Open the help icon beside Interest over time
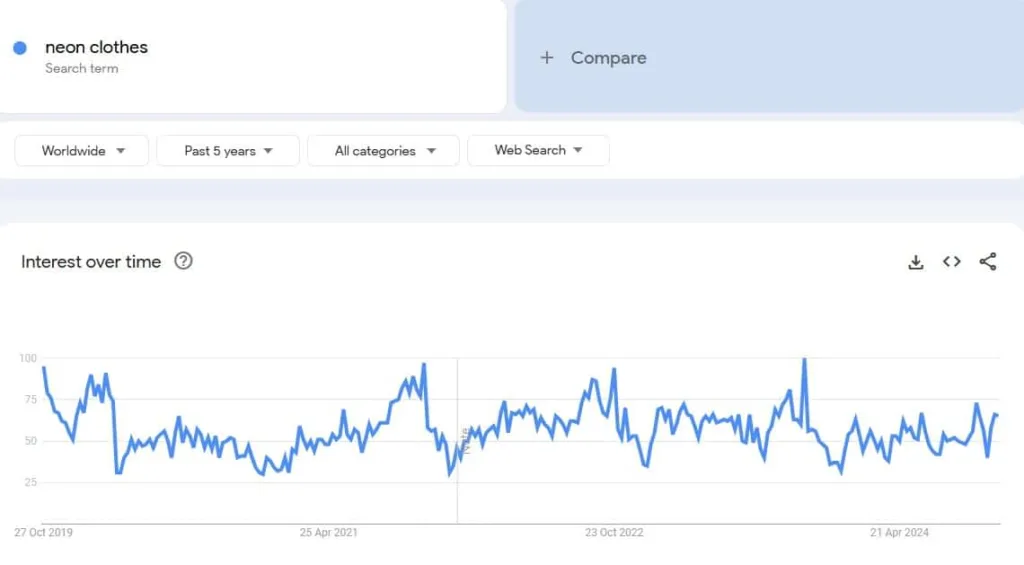 (x=183, y=261)
